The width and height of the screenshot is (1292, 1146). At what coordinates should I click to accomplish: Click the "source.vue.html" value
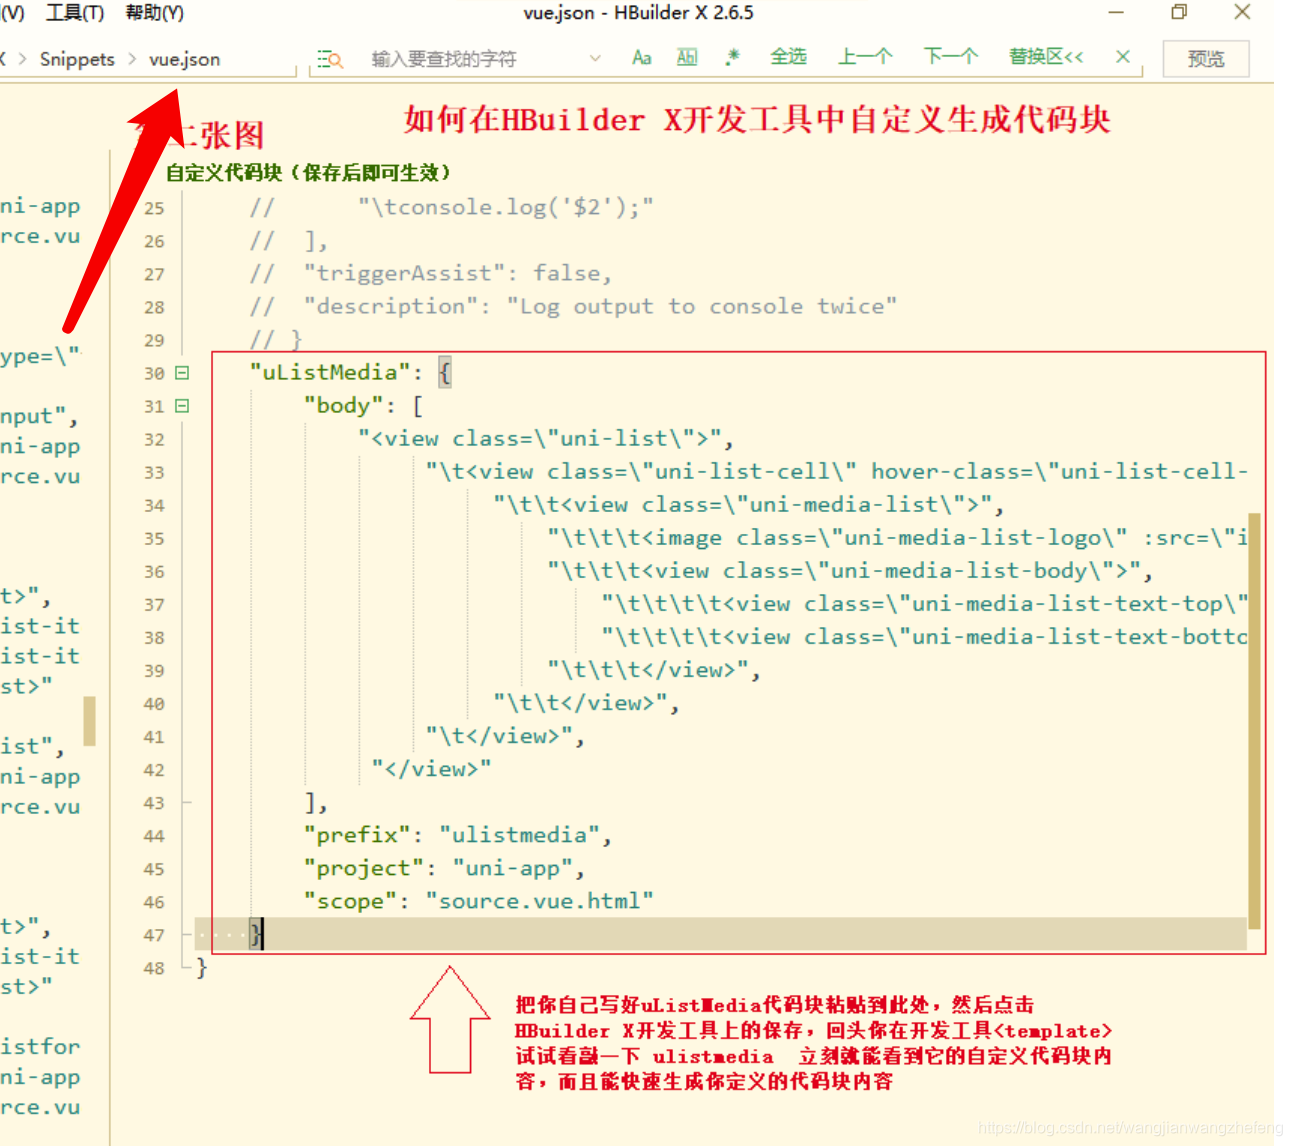click(x=540, y=901)
